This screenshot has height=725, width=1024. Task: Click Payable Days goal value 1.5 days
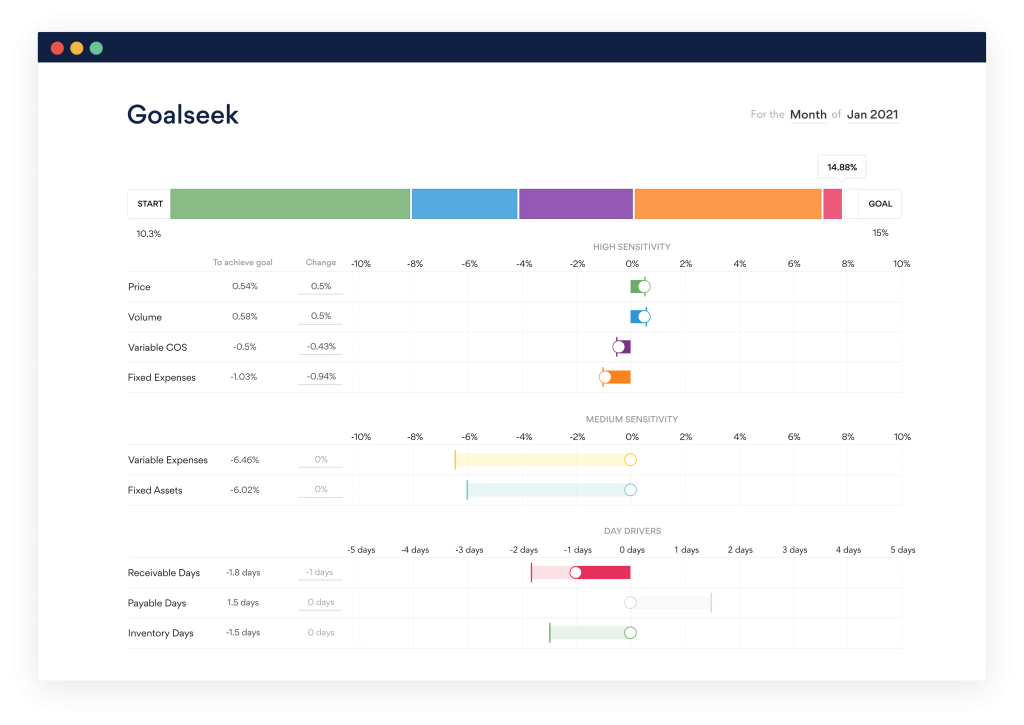point(243,603)
